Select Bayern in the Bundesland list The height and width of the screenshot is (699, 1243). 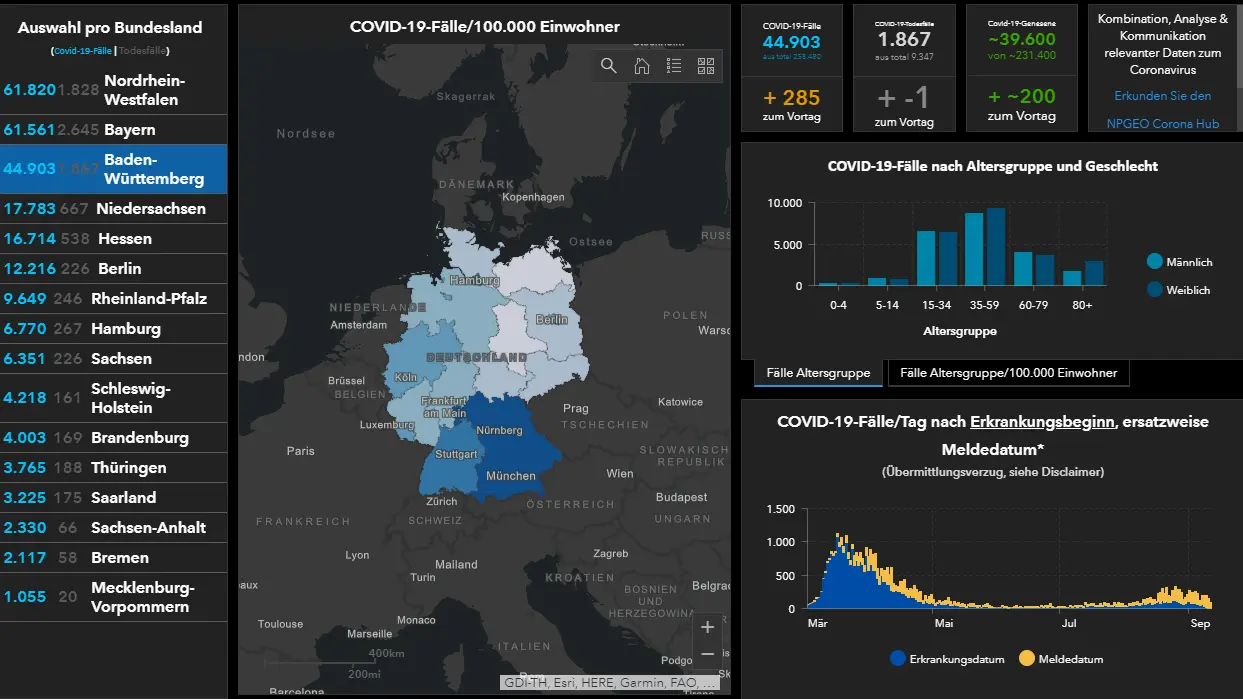pyautogui.click(x=113, y=129)
